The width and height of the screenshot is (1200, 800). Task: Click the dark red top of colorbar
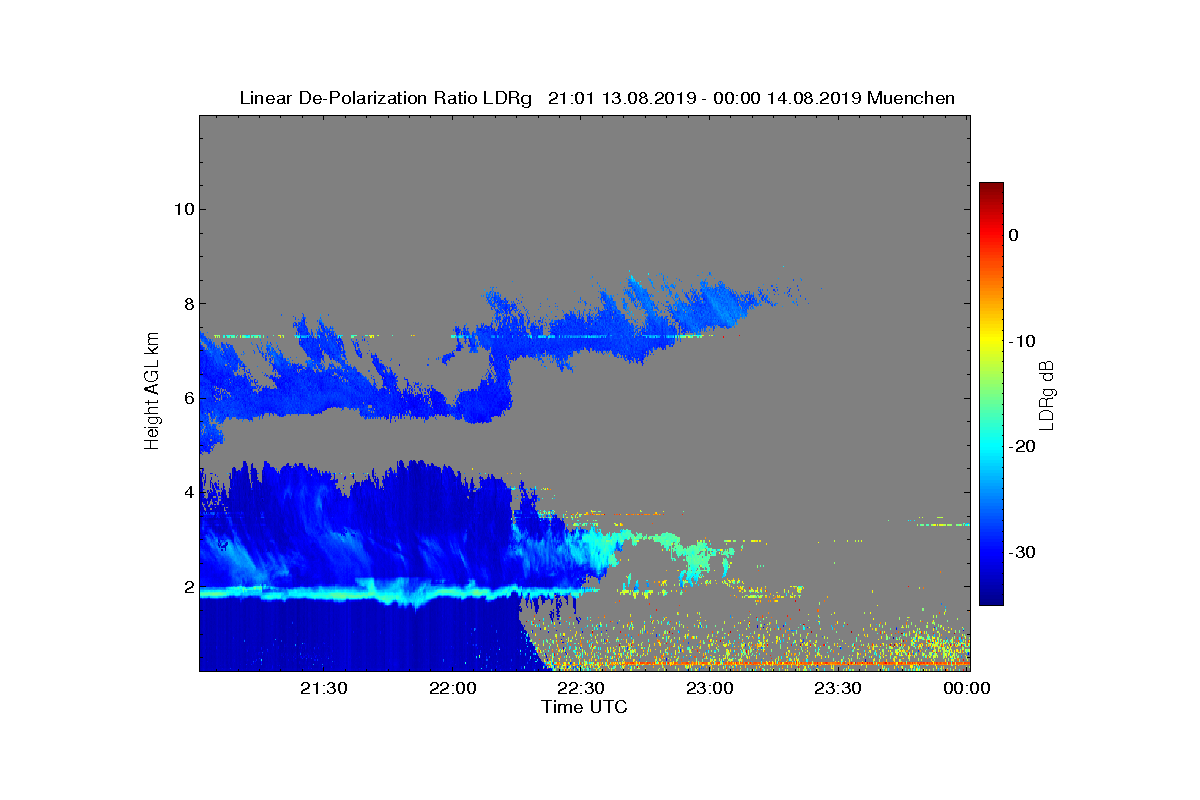[991, 190]
